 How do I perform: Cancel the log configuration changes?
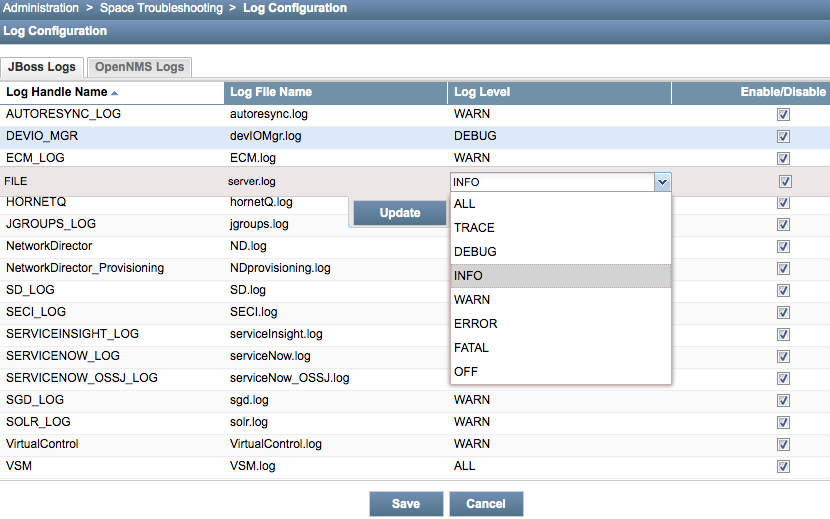pyautogui.click(x=486, y=504)
